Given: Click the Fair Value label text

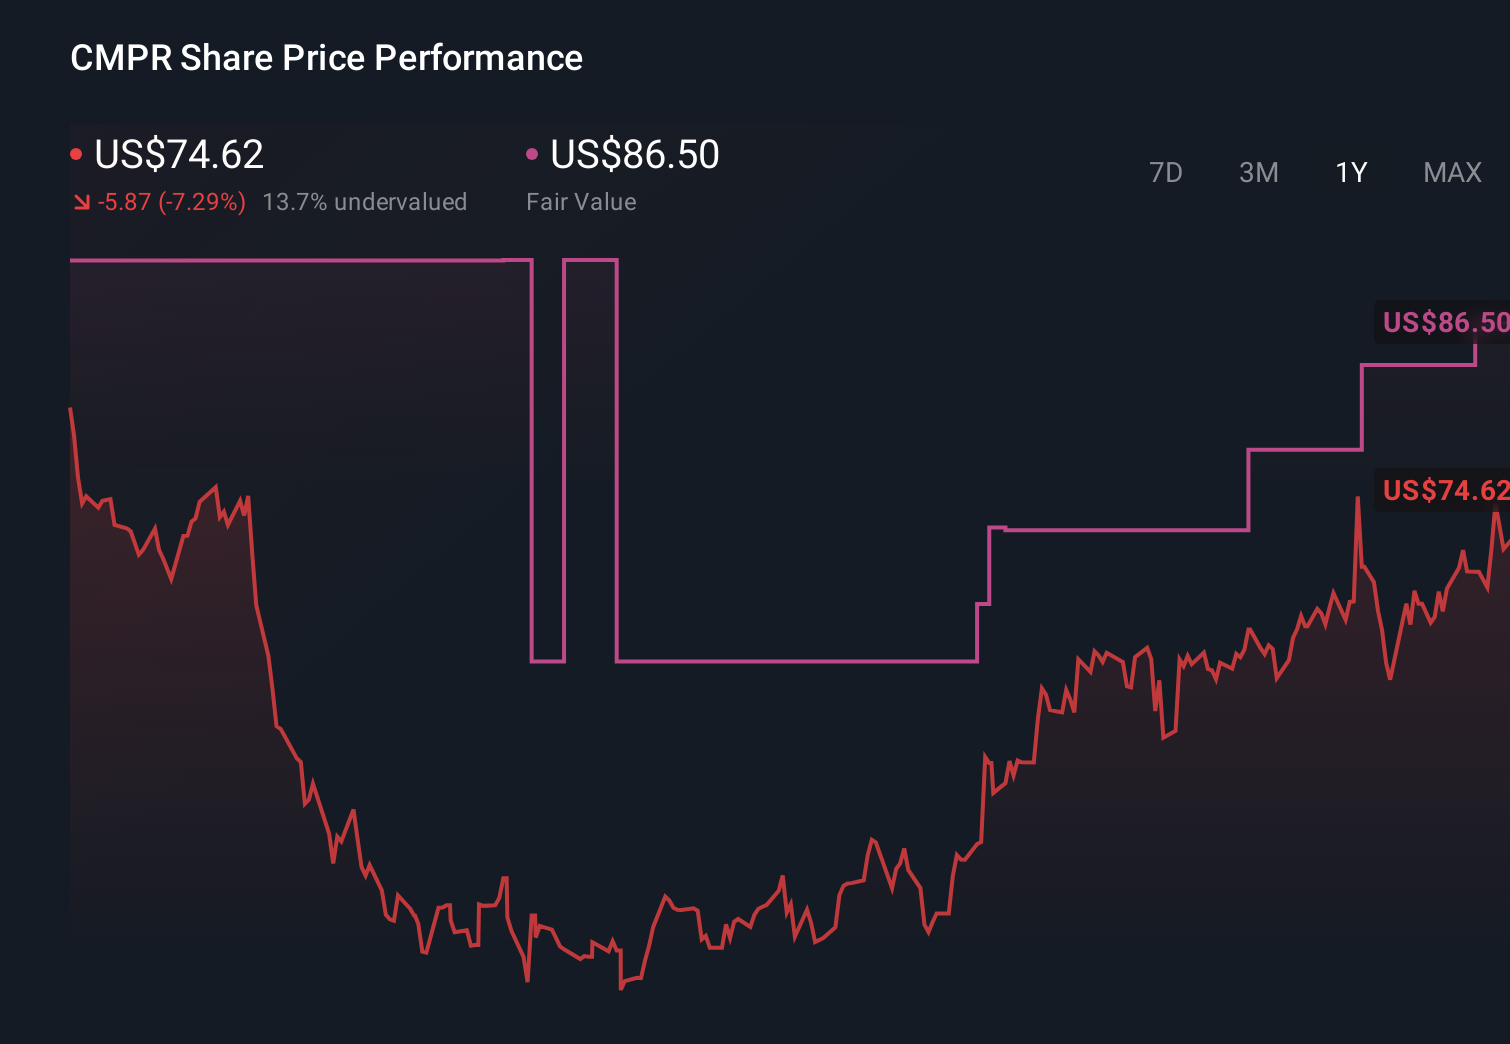Looking at the screenshot, I should [x=581, y=202].
